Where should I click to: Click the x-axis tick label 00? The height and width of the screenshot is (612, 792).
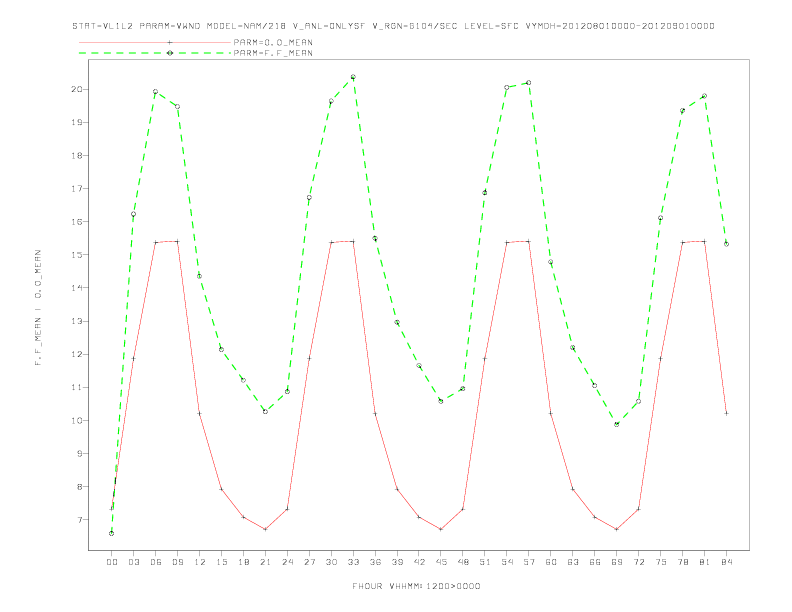(x=112, y=562)
